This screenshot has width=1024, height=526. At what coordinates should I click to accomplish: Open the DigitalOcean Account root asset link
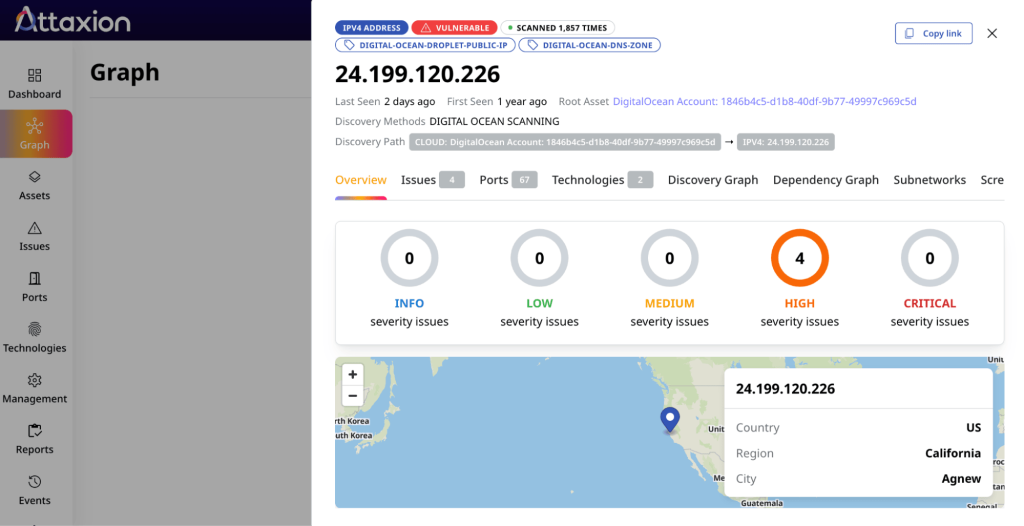(x=764, y=101)
